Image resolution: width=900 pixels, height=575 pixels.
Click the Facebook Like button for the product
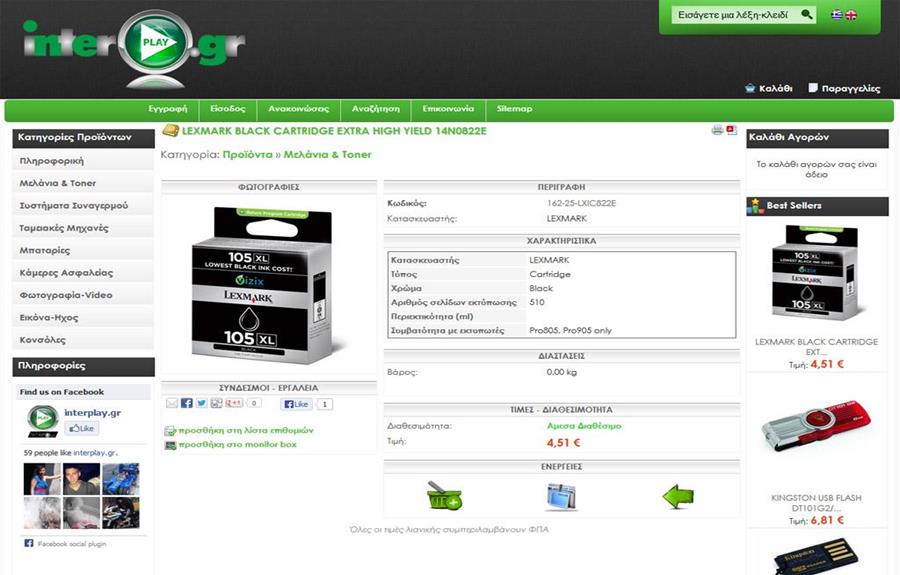point(297,404)
